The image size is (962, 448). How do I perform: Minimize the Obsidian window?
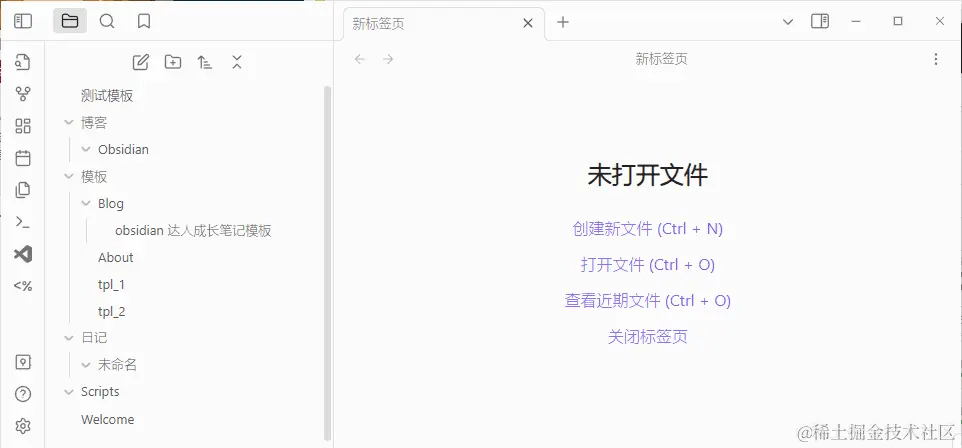coord(856,21)
